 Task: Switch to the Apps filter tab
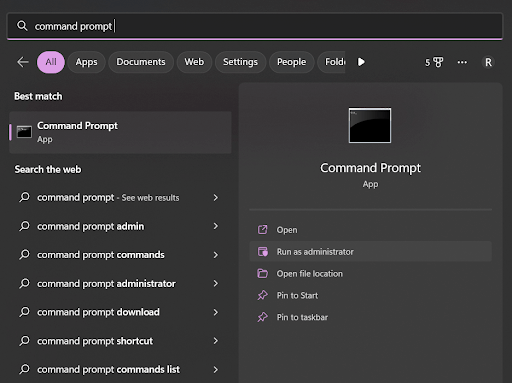[86, 62]
